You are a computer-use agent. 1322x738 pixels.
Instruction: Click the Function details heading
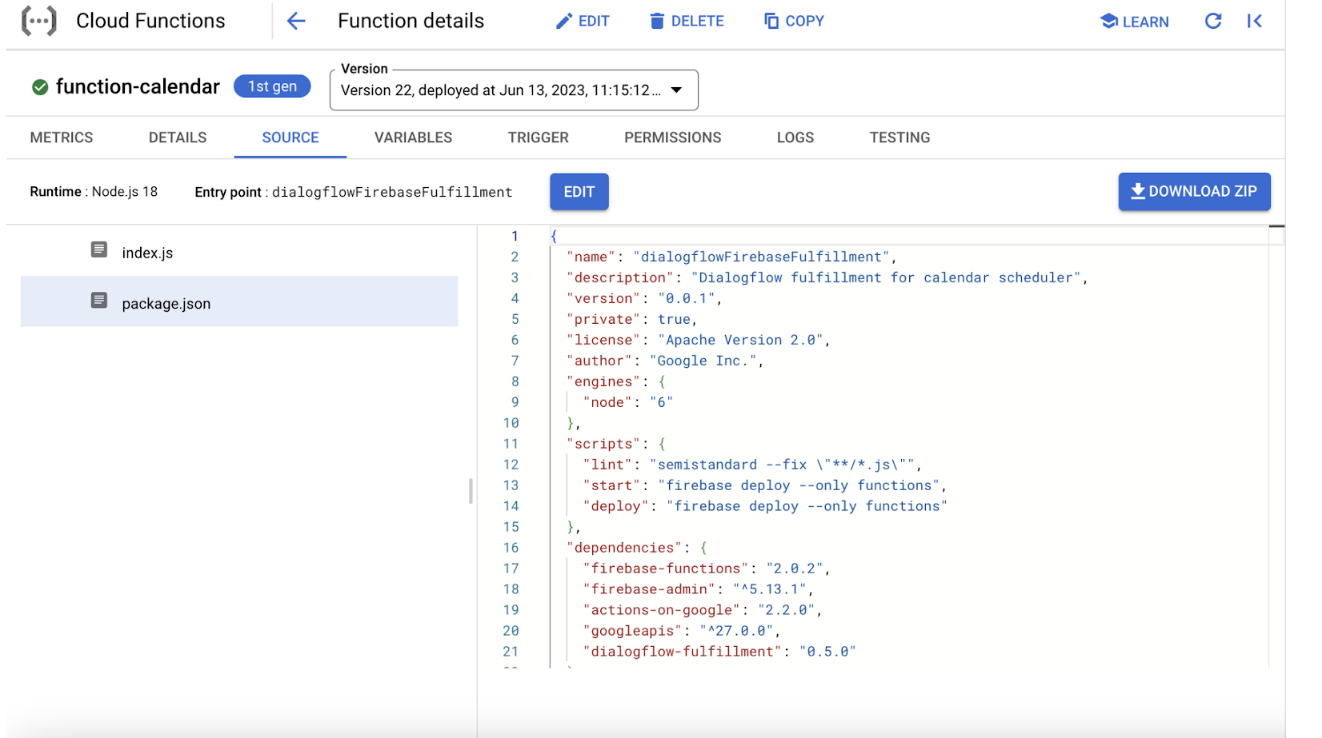(411, 21)
